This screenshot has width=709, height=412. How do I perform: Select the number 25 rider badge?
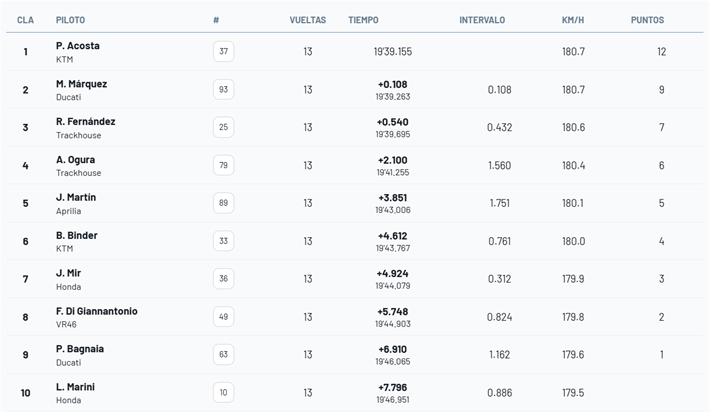(223, 128)
